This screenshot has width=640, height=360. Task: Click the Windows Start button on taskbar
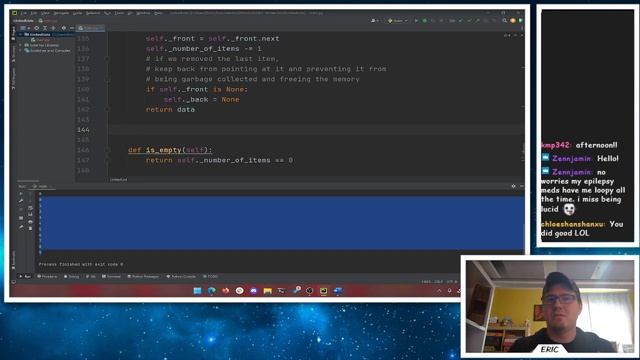click(x=198, y=291)
